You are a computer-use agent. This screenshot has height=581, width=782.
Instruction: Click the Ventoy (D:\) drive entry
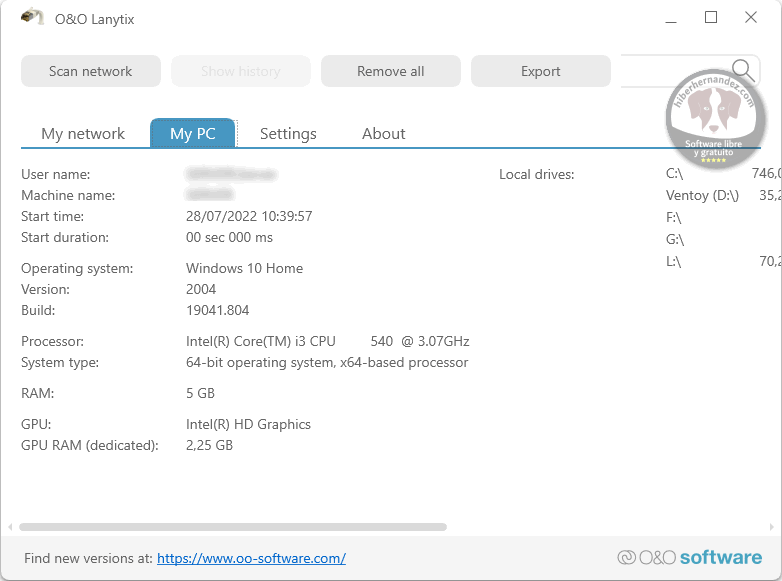tap(702, 195)
